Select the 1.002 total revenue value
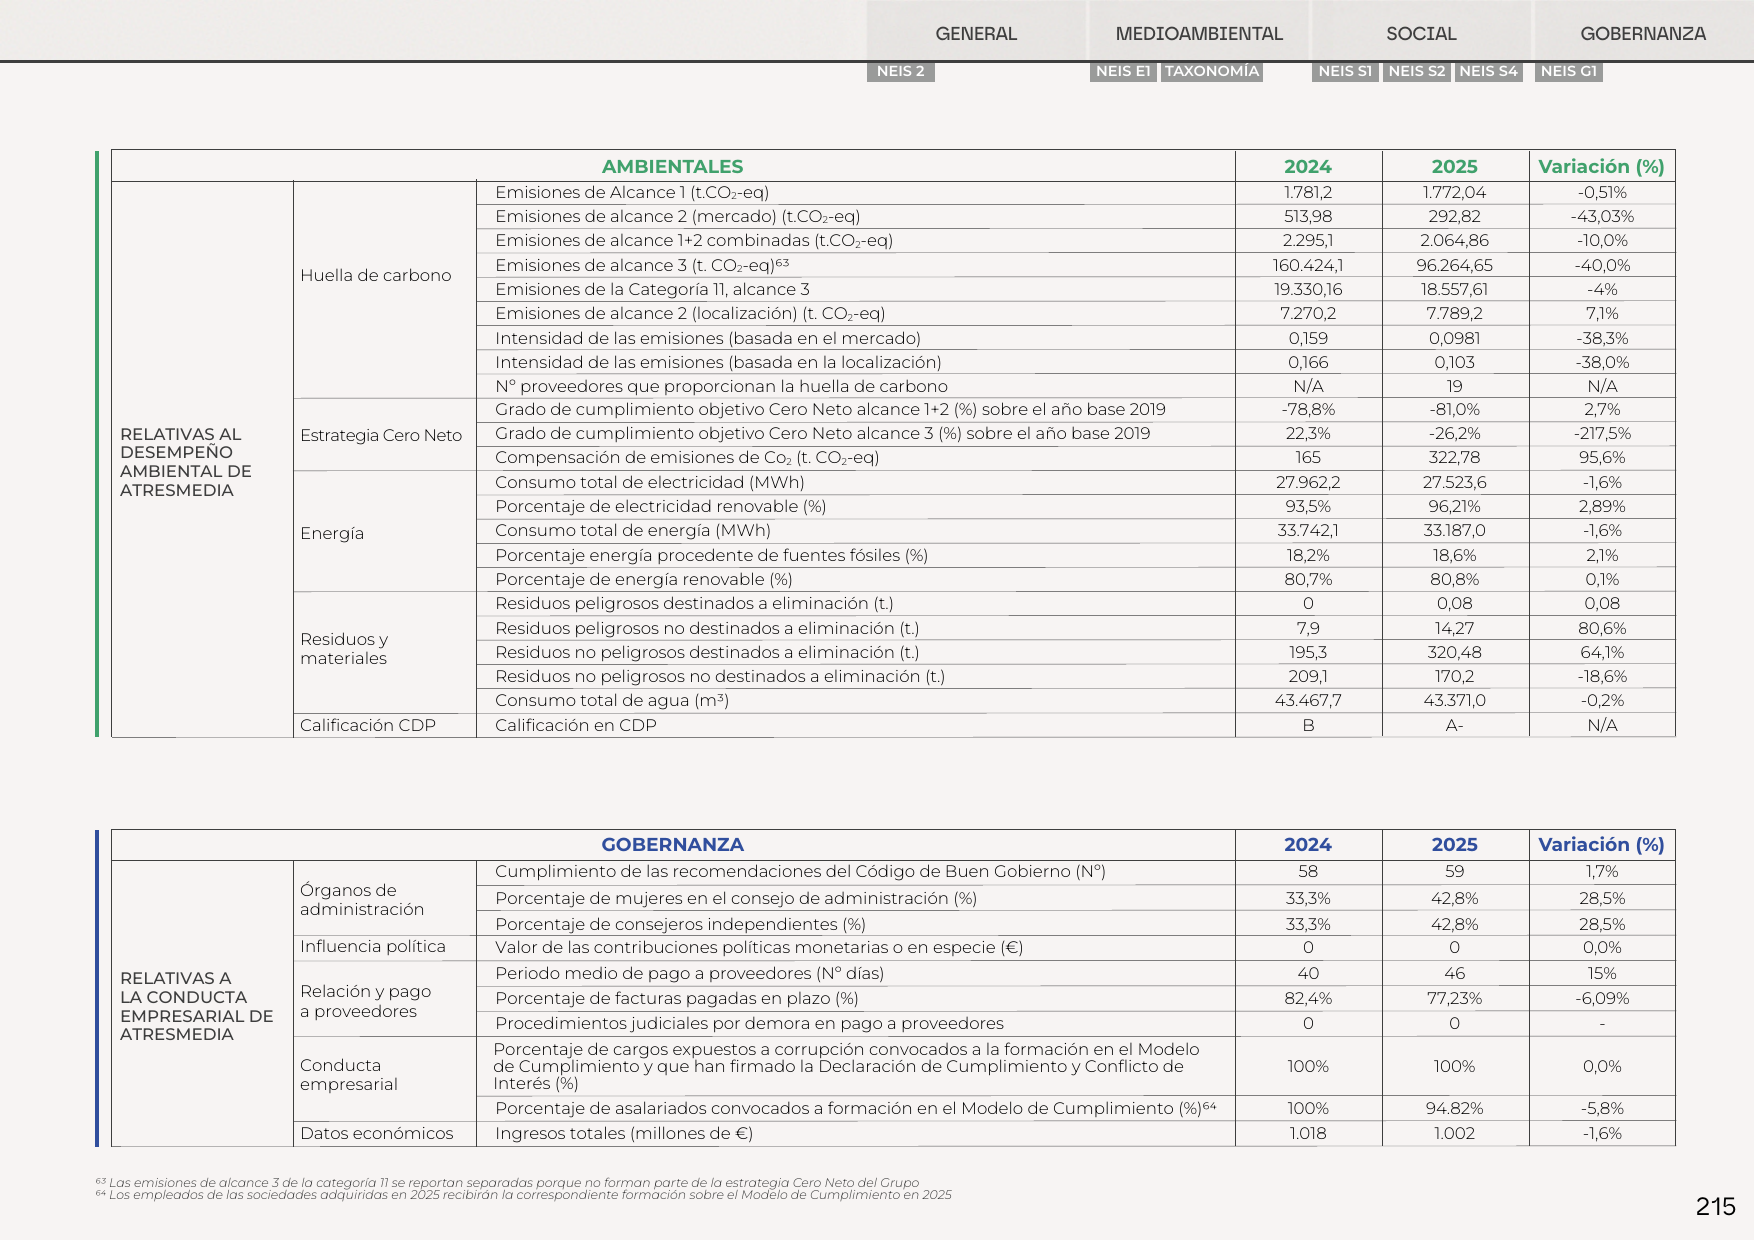The width and height of the screenshot is (1754, 1241). pos(1454,1133)
